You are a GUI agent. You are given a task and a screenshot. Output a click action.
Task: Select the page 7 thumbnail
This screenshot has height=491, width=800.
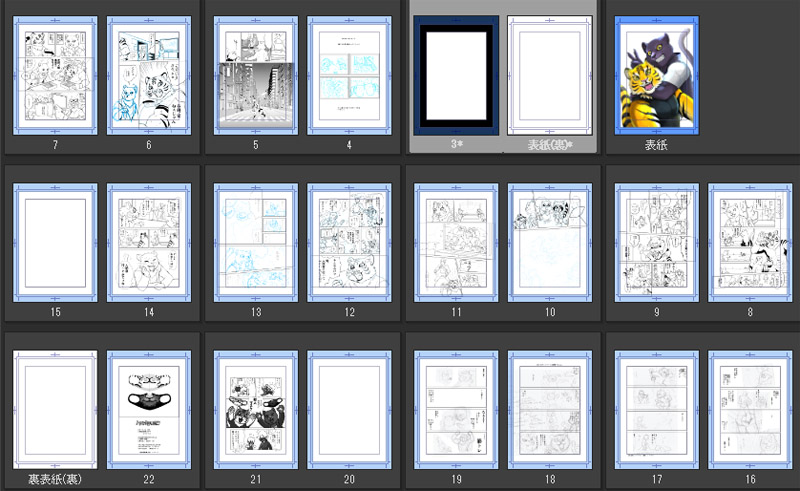coord(55,76)
